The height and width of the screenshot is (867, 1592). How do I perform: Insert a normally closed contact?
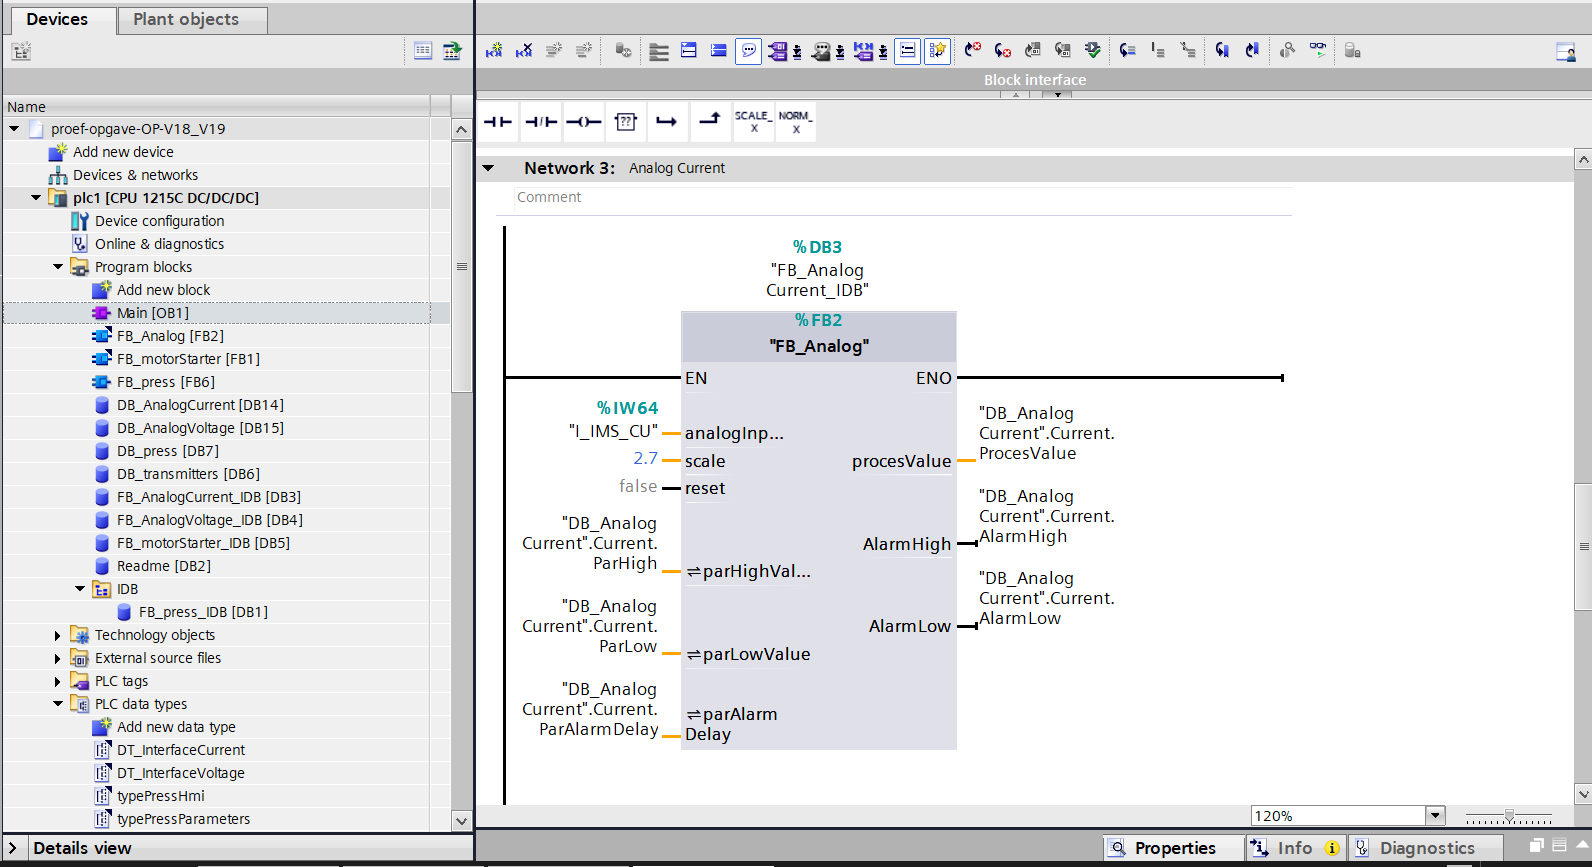(541, 122)
